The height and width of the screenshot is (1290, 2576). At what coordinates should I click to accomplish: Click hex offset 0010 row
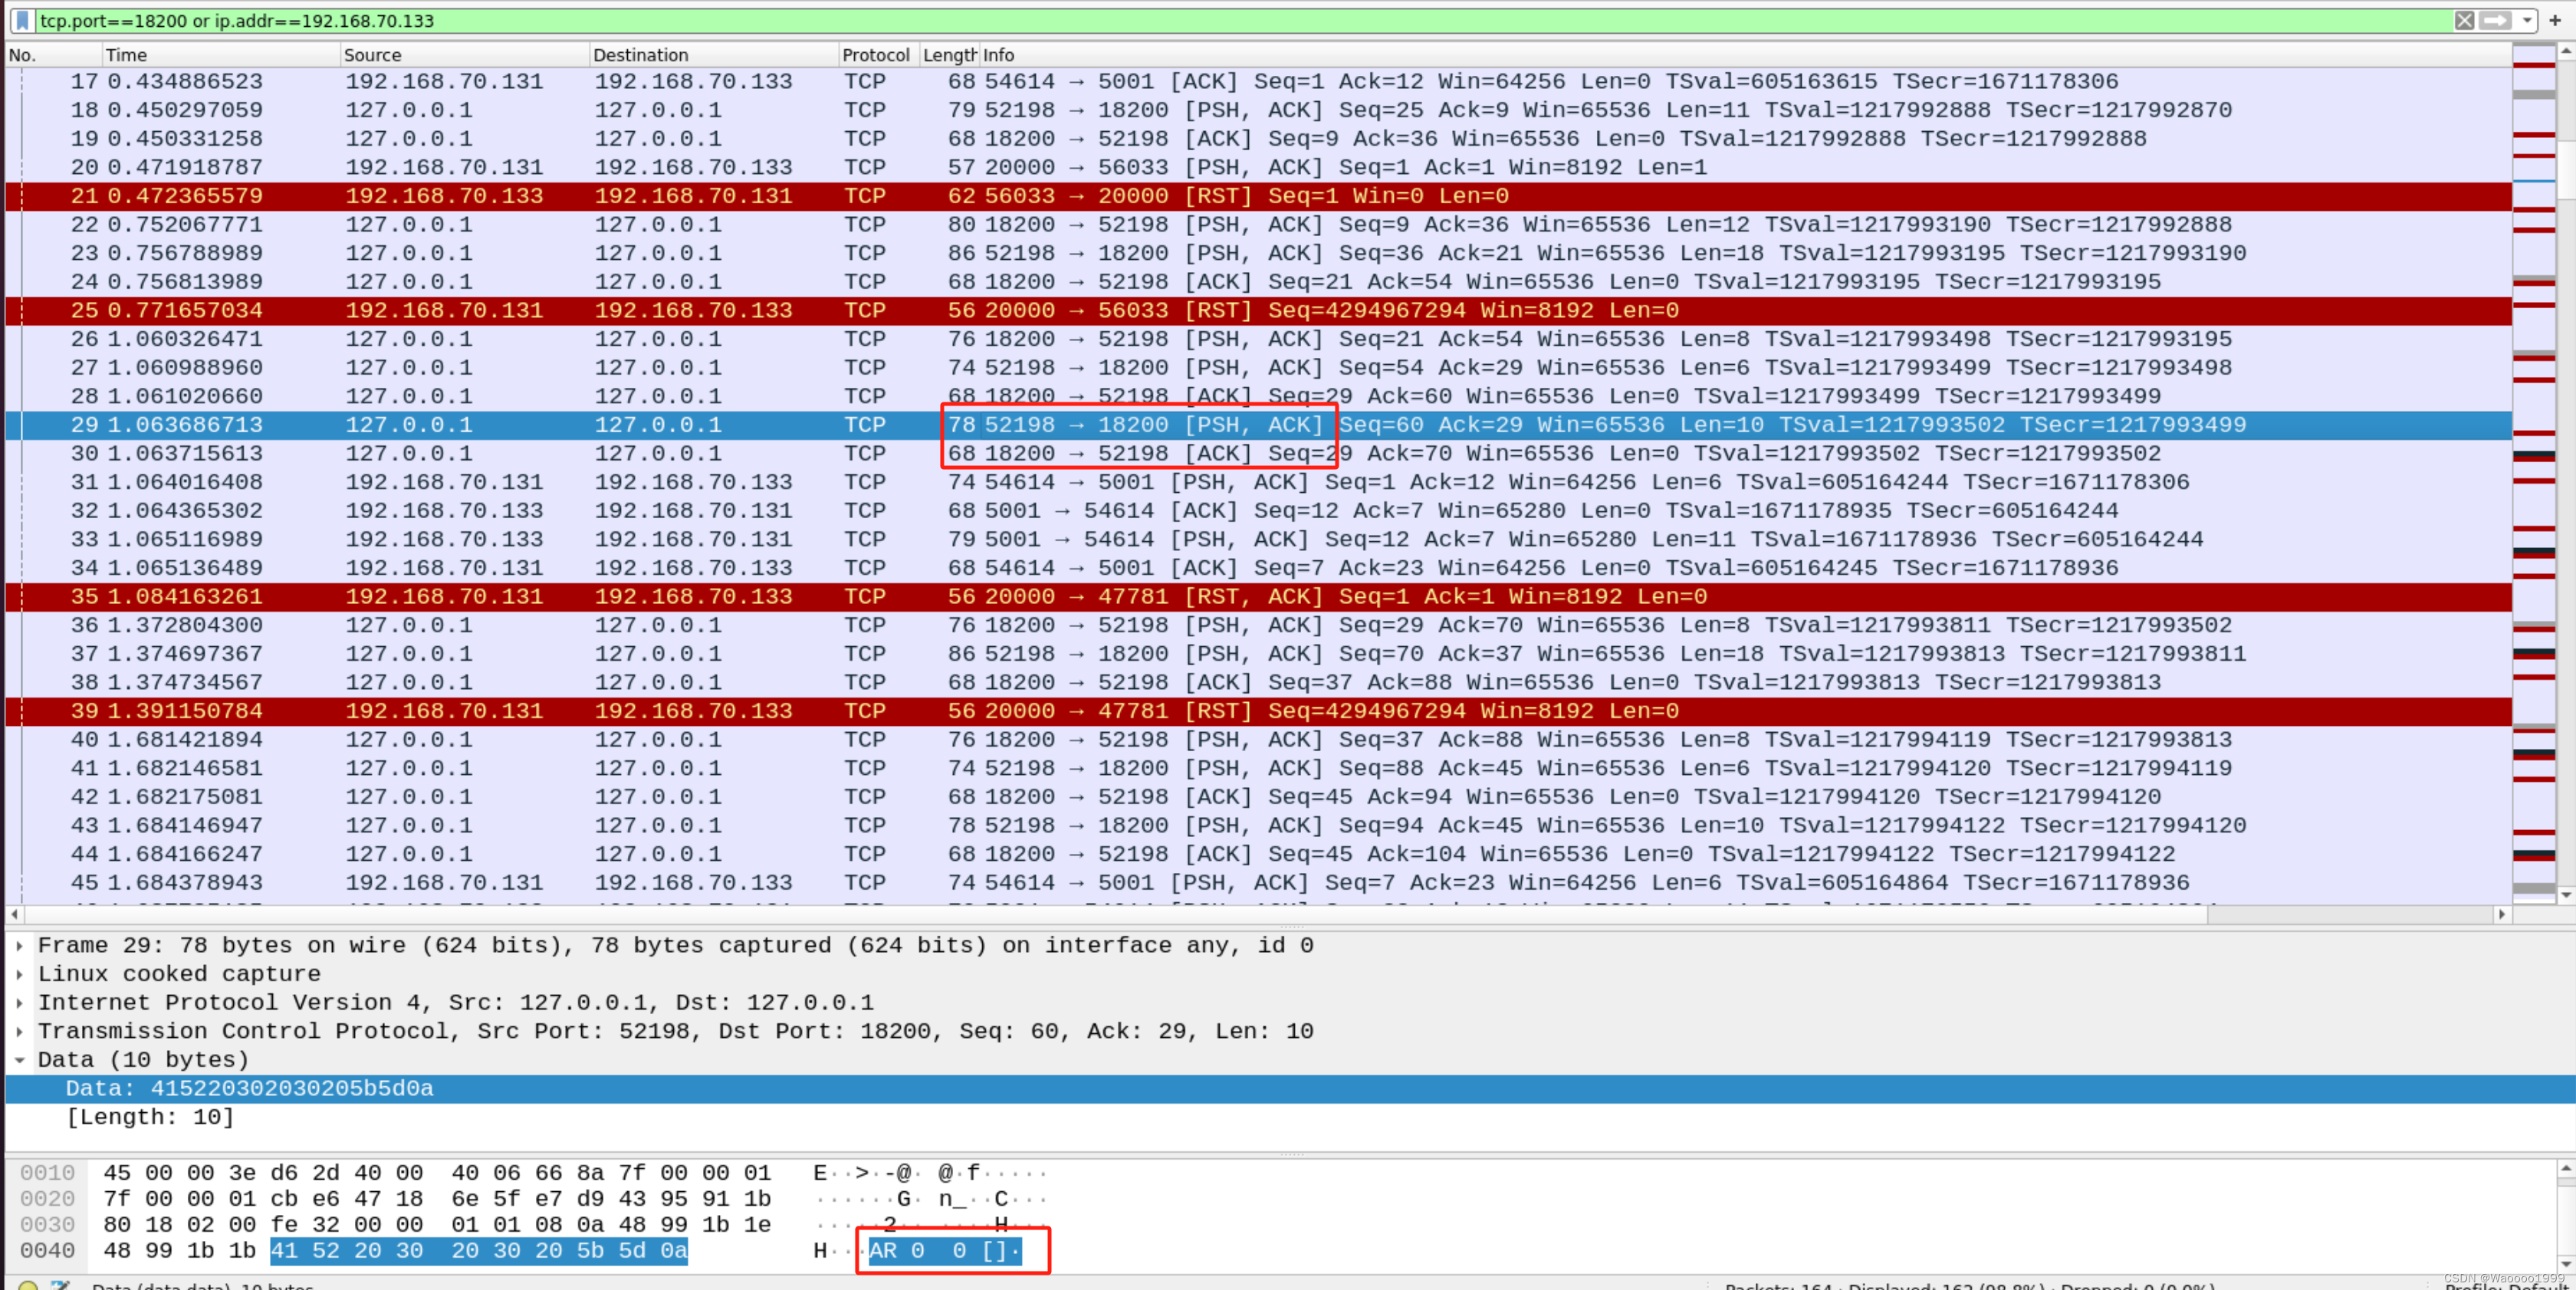(x=47, y=1173)
